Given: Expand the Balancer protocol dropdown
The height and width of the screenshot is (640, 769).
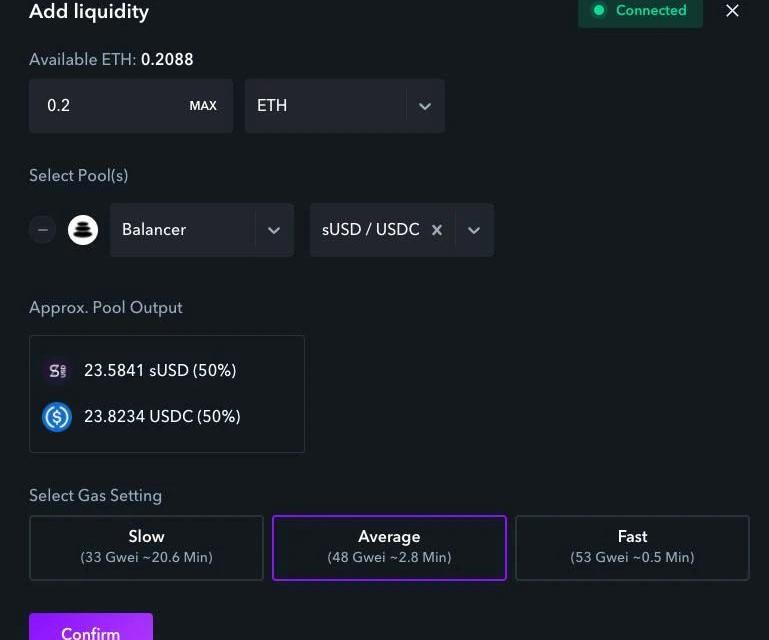Looking at the screenshot, I should [273, 230].
